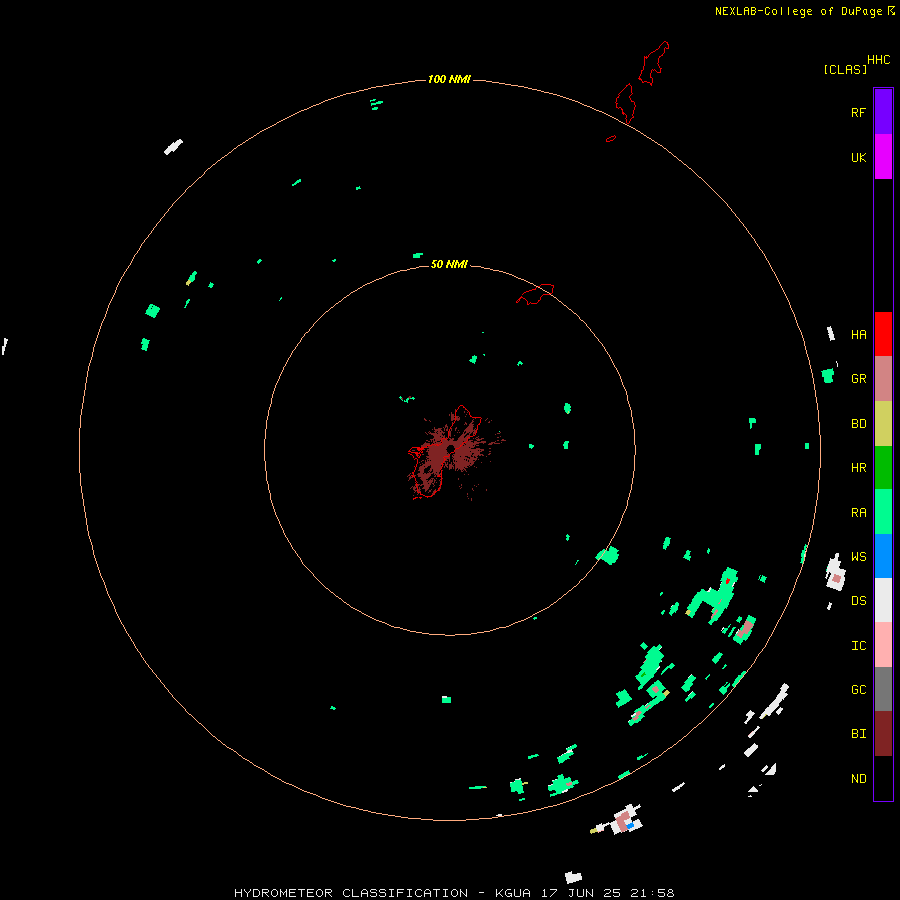Click the WS legend label
Screen dimensions: 900x900
[x=859, y=557]
